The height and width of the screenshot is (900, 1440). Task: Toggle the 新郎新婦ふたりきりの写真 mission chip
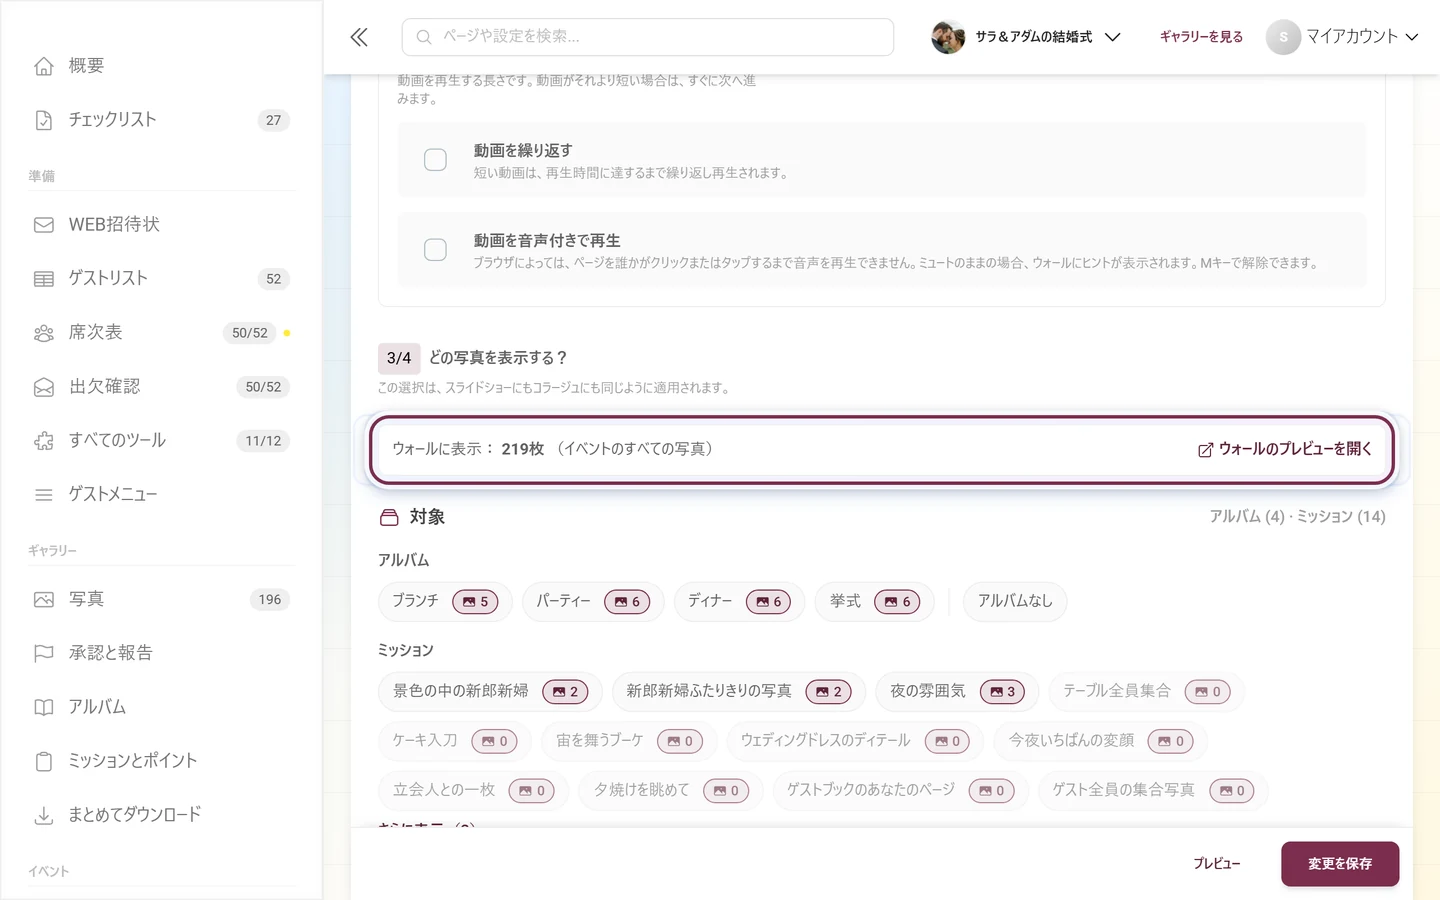[739, 691]
